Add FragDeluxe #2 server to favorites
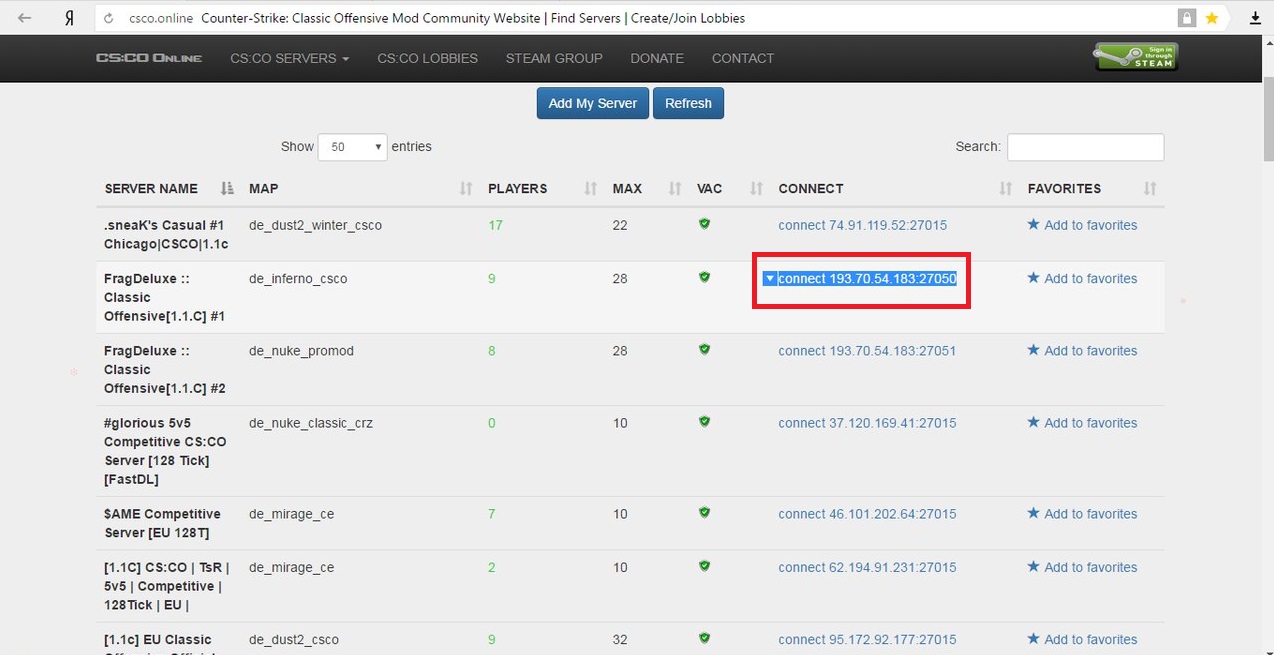The image size is (1274, 655). point(1082,350)
